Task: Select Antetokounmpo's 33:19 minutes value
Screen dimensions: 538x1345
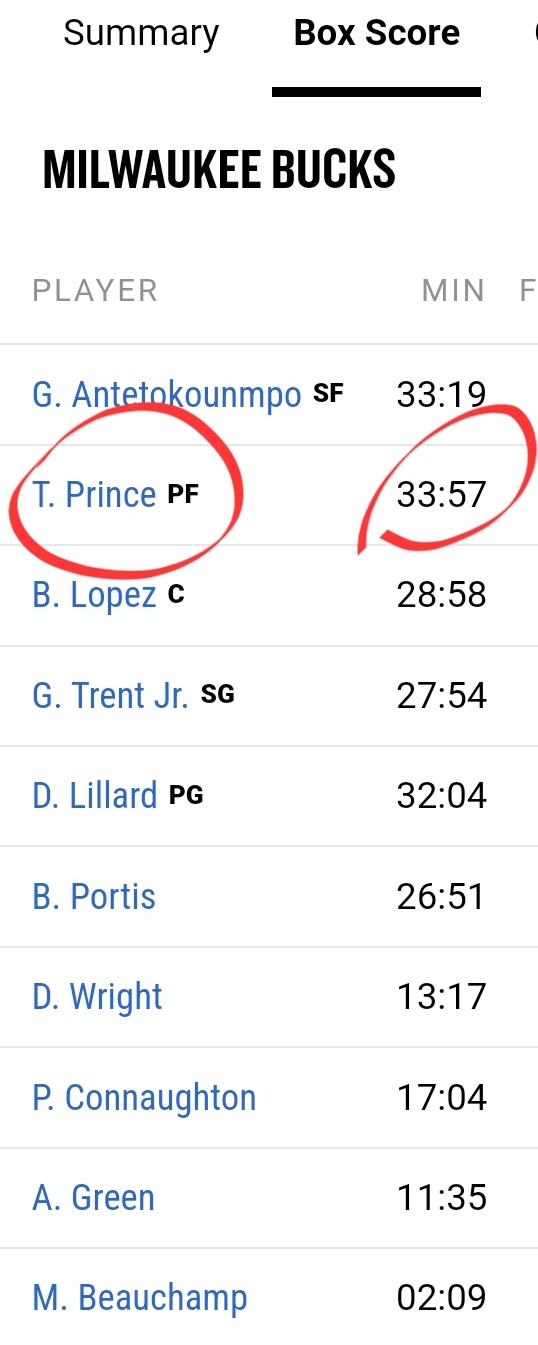Action: (x=441, y=395)
